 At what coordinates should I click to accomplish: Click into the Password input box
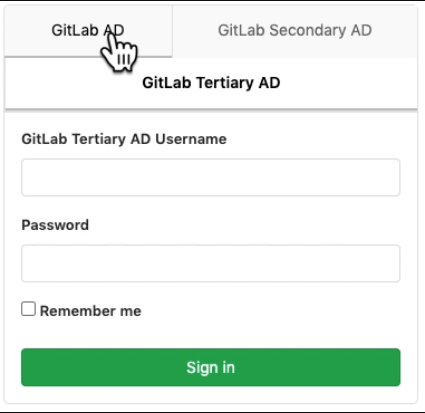tap(211, 263)
